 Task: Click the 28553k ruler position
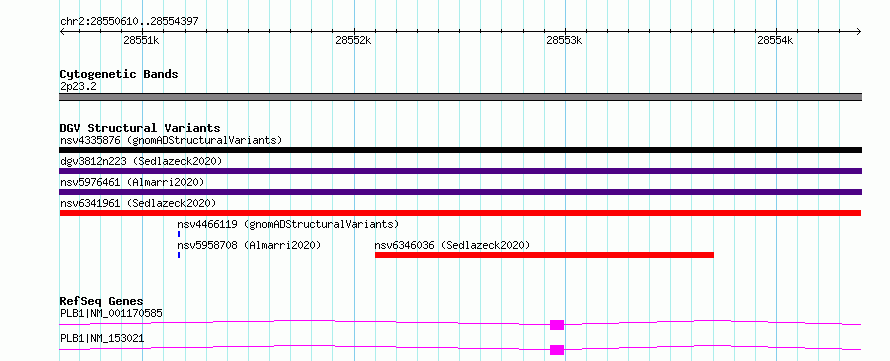pos(565,40)
